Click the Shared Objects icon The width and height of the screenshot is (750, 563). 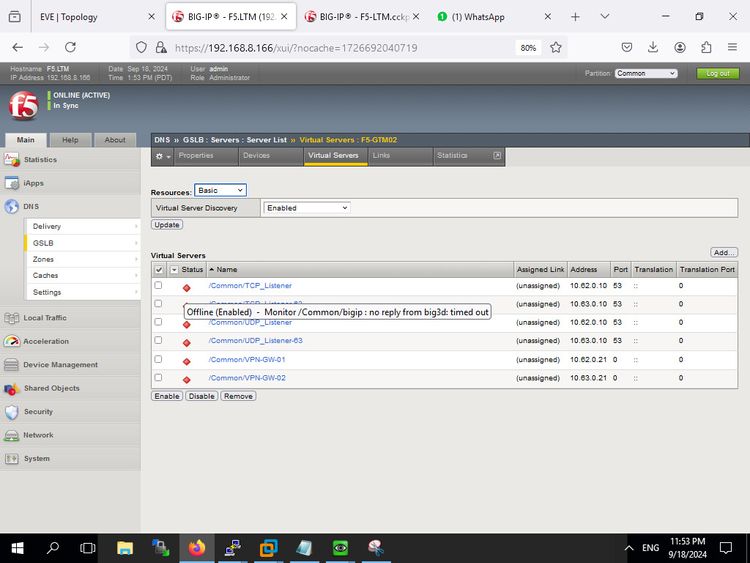pos(12,388)
